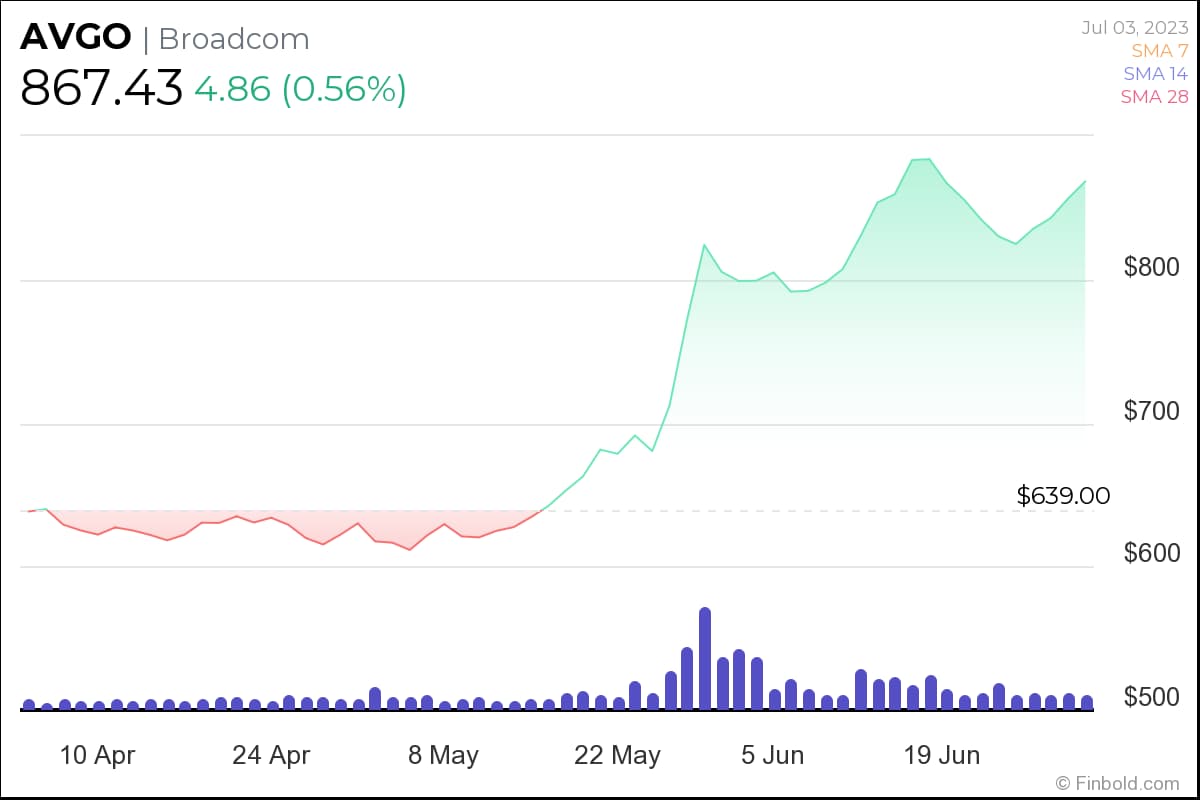The width and height of the screenshot is (1200, 800).
Task: Select the SMA 7 legend entry
Action: [1160, 50]
